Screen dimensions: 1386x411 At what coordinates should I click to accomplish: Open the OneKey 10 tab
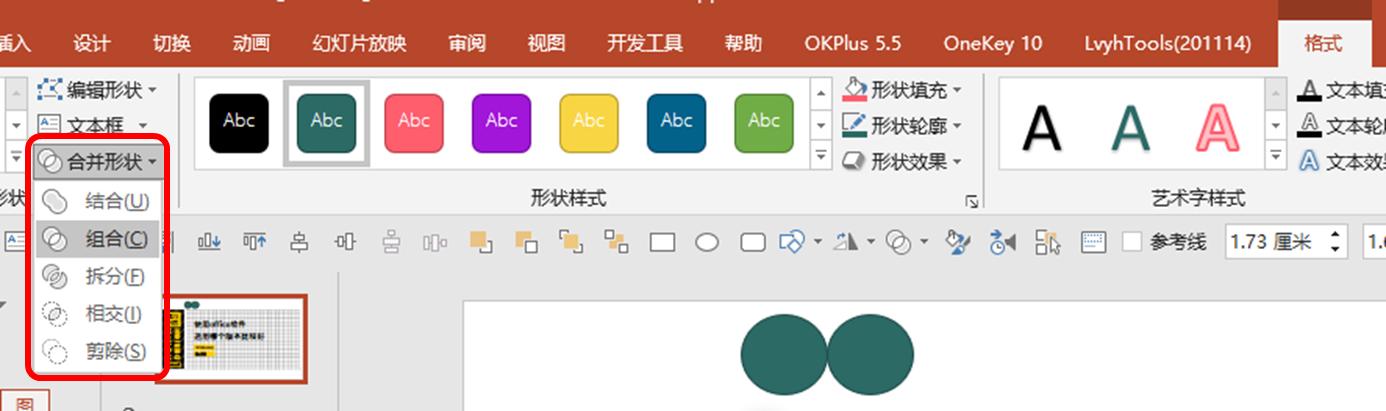coord(992,43)
